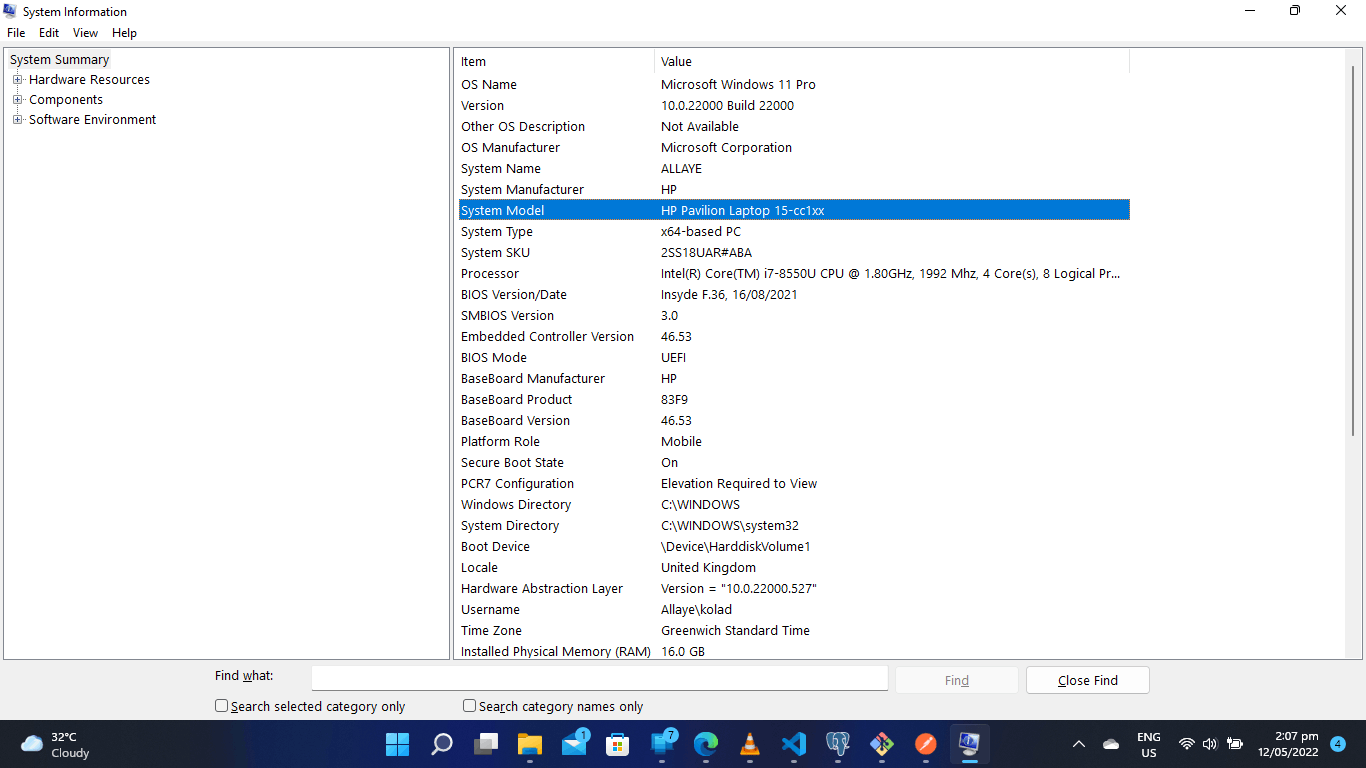
Task: Click System Information taskbar icon
Action: click(969, 744)
